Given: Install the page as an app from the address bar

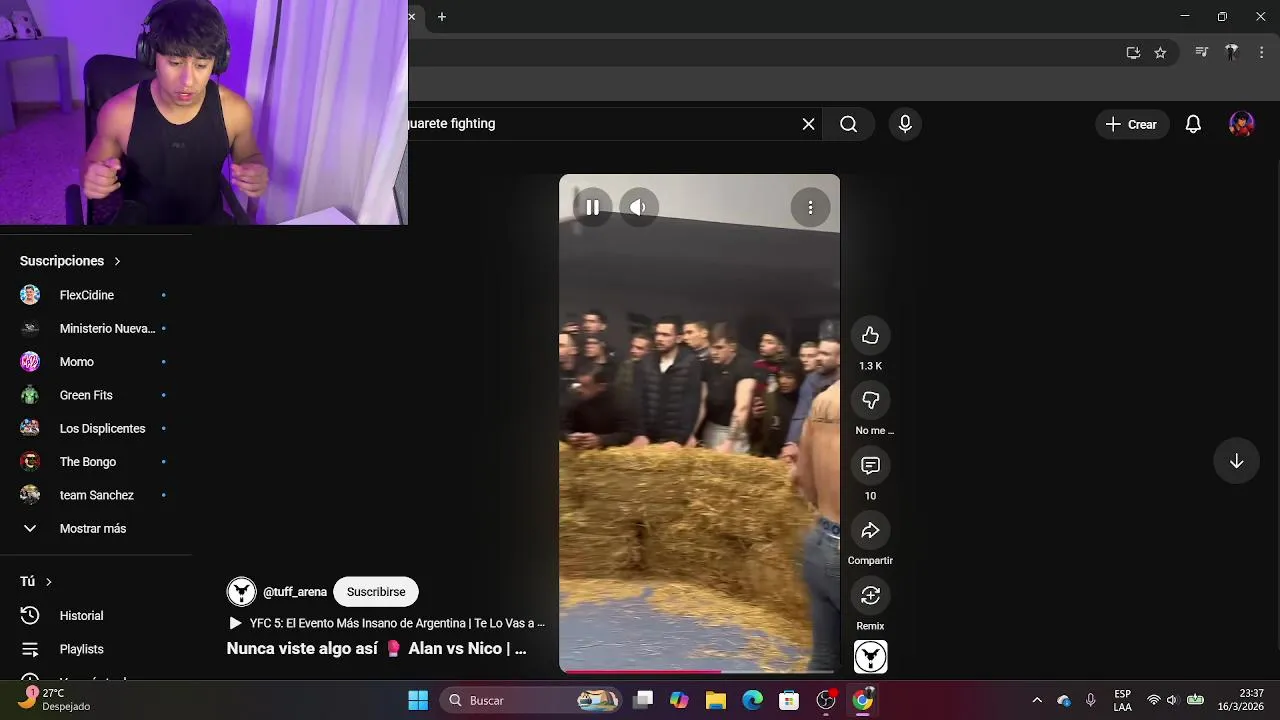Looking at the screenshot, I should click(1133, 53).
